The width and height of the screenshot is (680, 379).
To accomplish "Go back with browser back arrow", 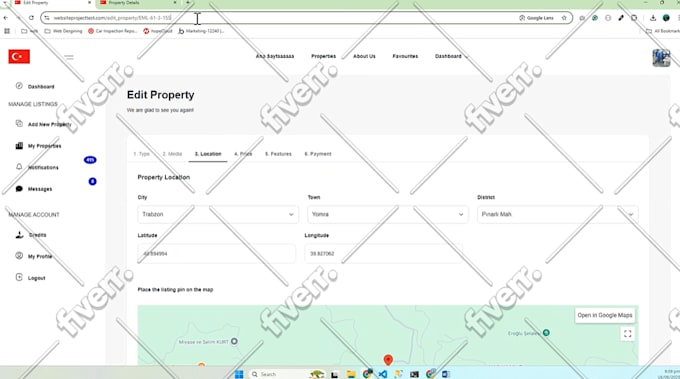I will tap(6, 18).
